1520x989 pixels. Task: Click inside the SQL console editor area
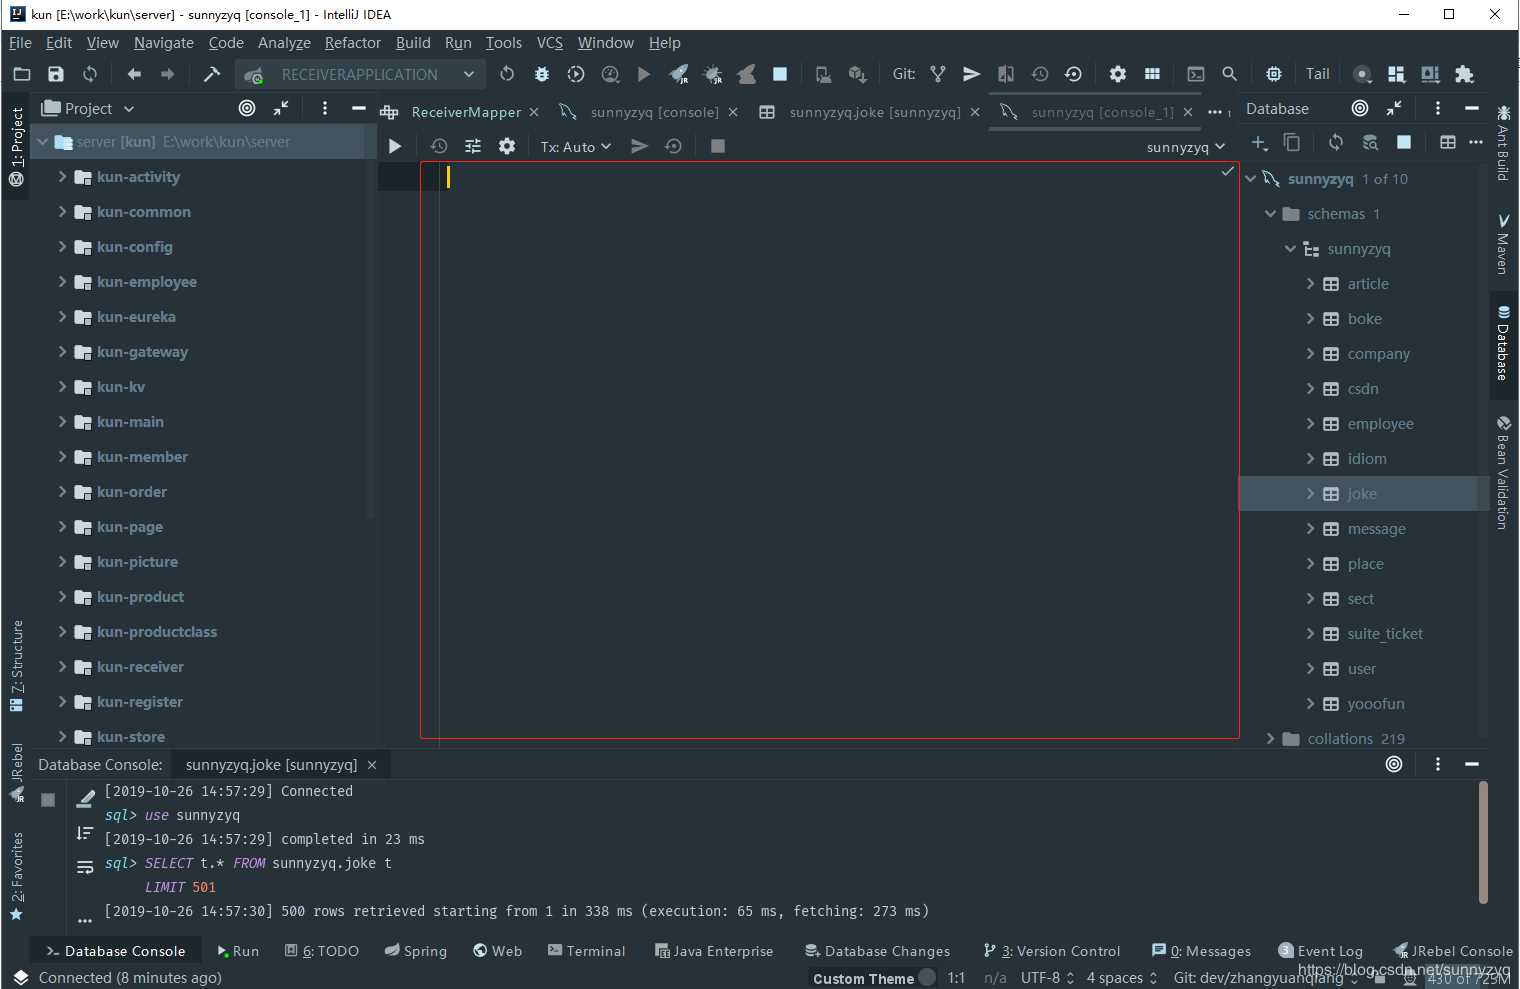[x=830, y=450]
